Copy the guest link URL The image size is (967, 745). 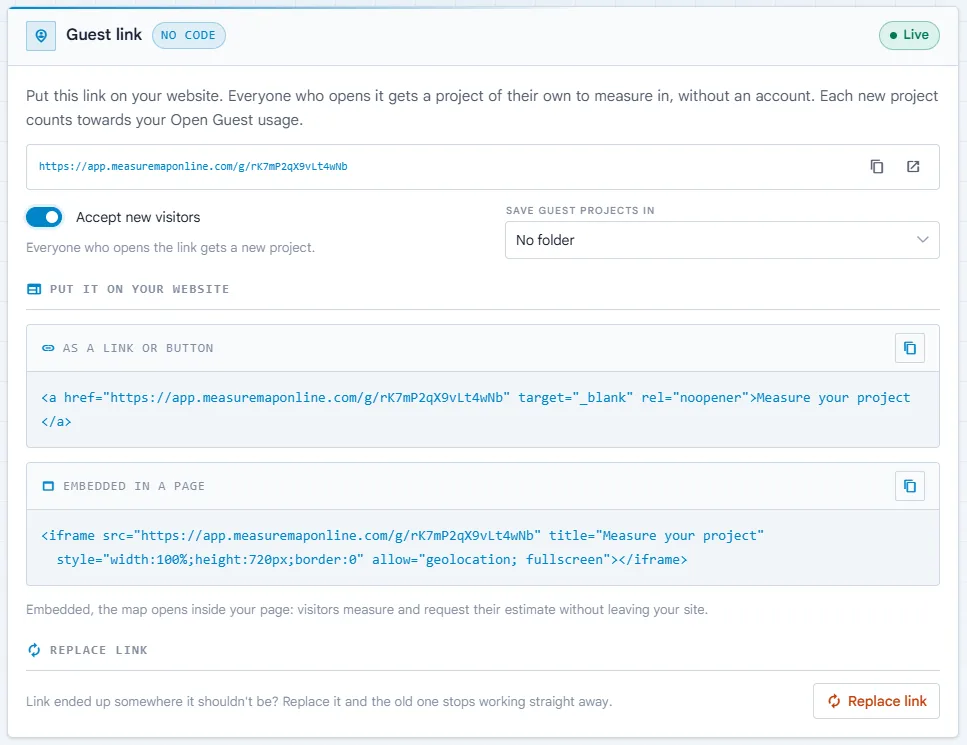(876, 167)
